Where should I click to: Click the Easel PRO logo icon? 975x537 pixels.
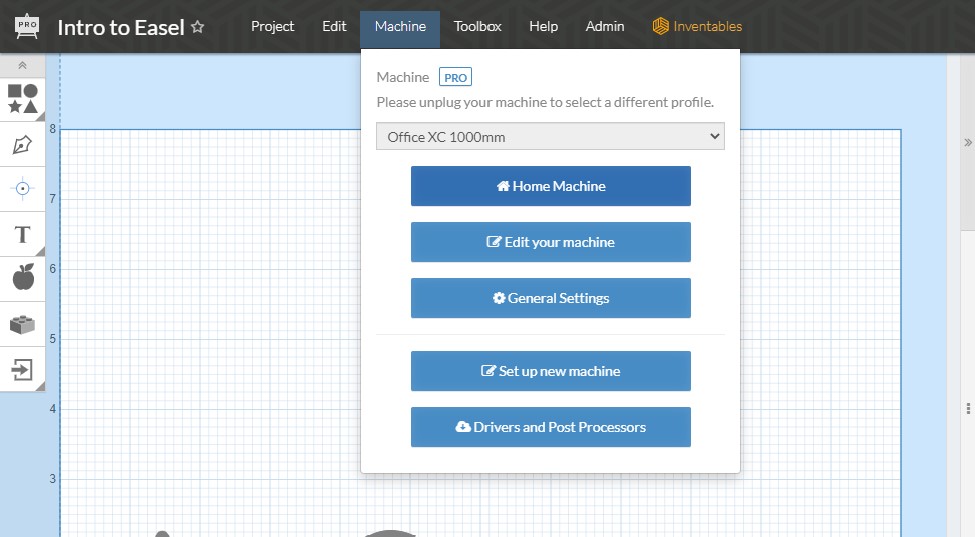[27, 26]
